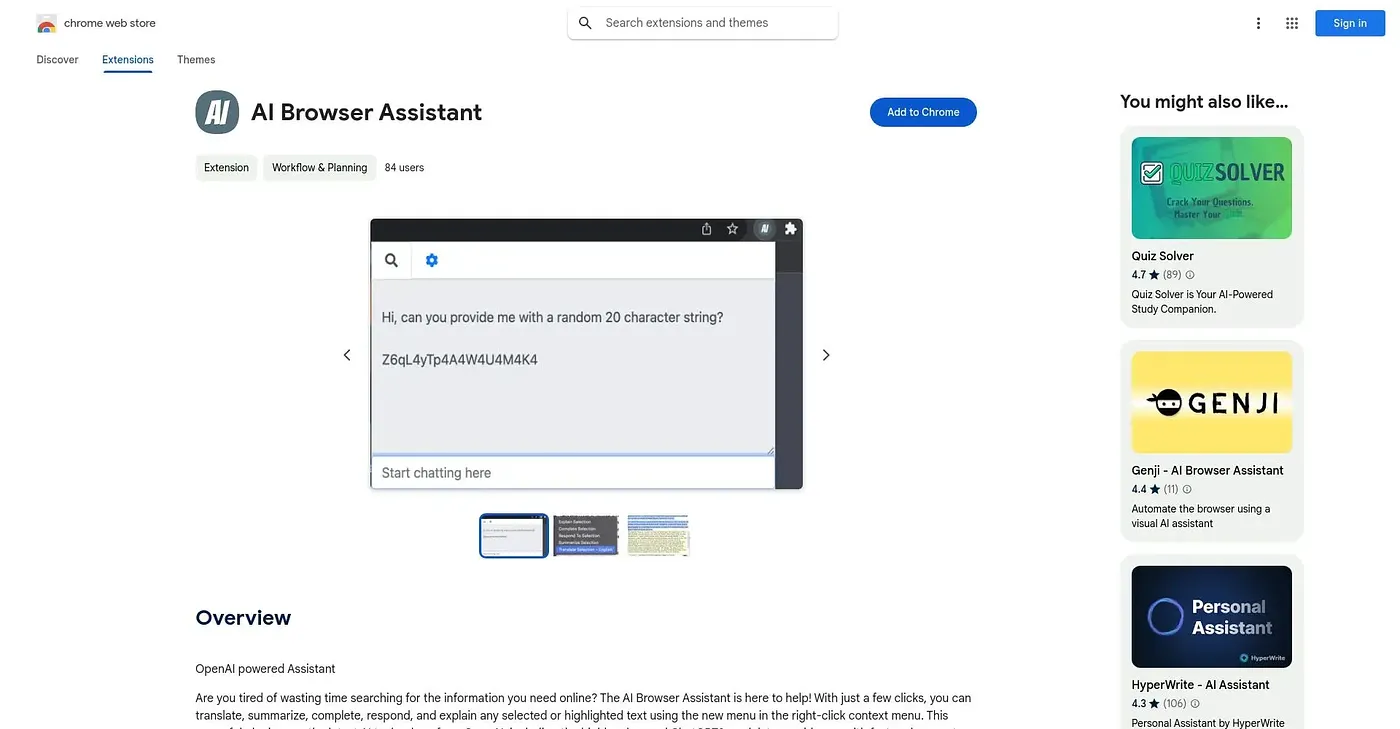Click the "OpenAI powered Assistant" text
This screenshot has width=1400, height=729.
tap(265, 669)
